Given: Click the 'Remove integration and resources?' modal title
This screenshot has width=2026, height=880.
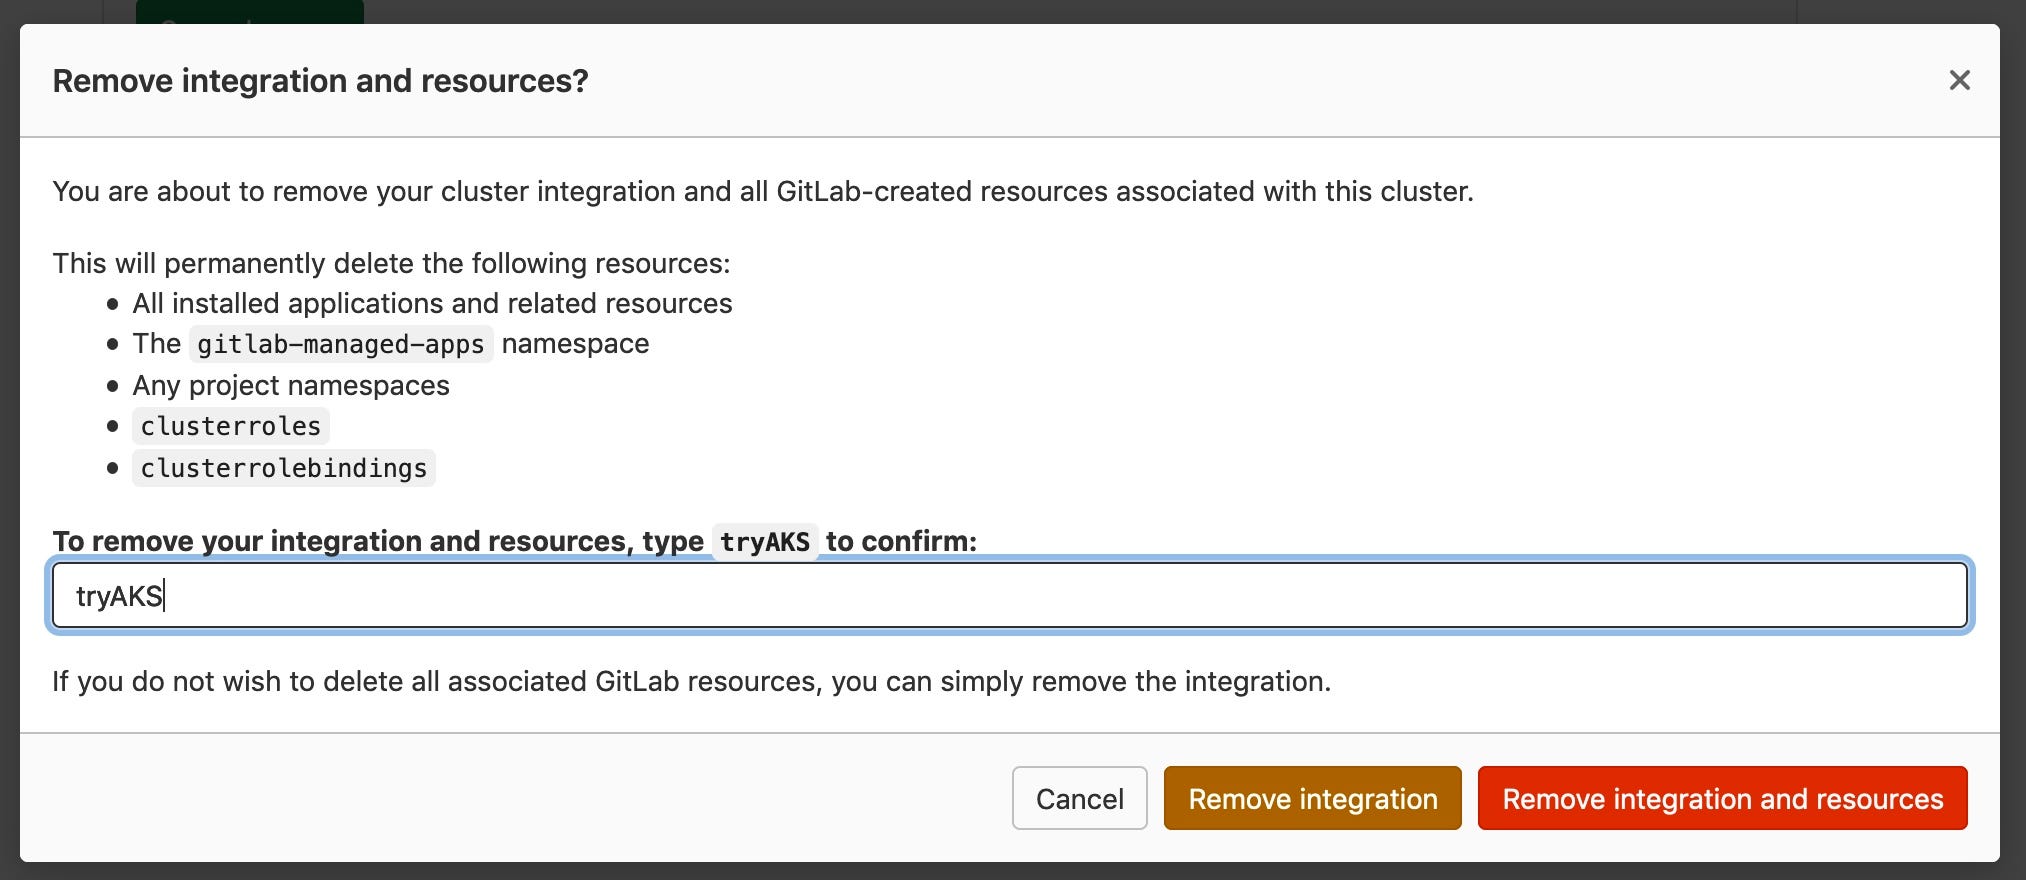Looking at the screenshot, I should pos(320,81).
